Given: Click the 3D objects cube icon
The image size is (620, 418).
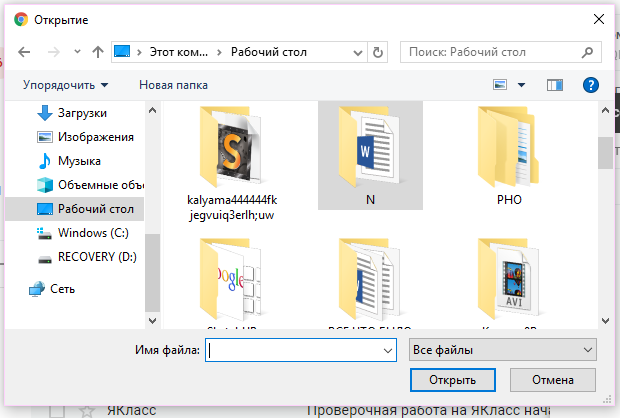Looking at the screenshot, I should (x=45, y=185).
